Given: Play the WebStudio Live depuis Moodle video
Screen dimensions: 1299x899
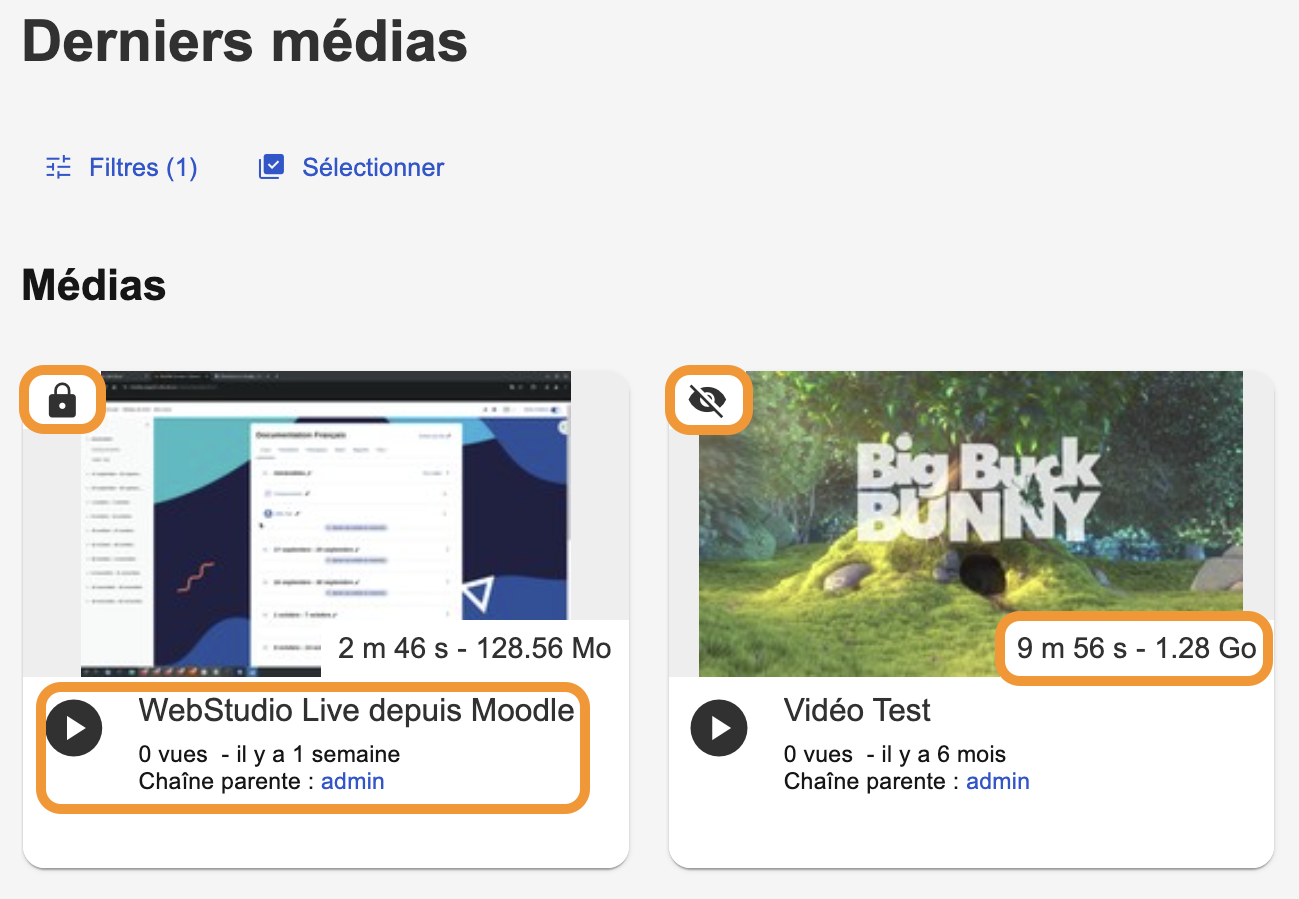Looking at the screenshot, I should click(x=74, y=727).
